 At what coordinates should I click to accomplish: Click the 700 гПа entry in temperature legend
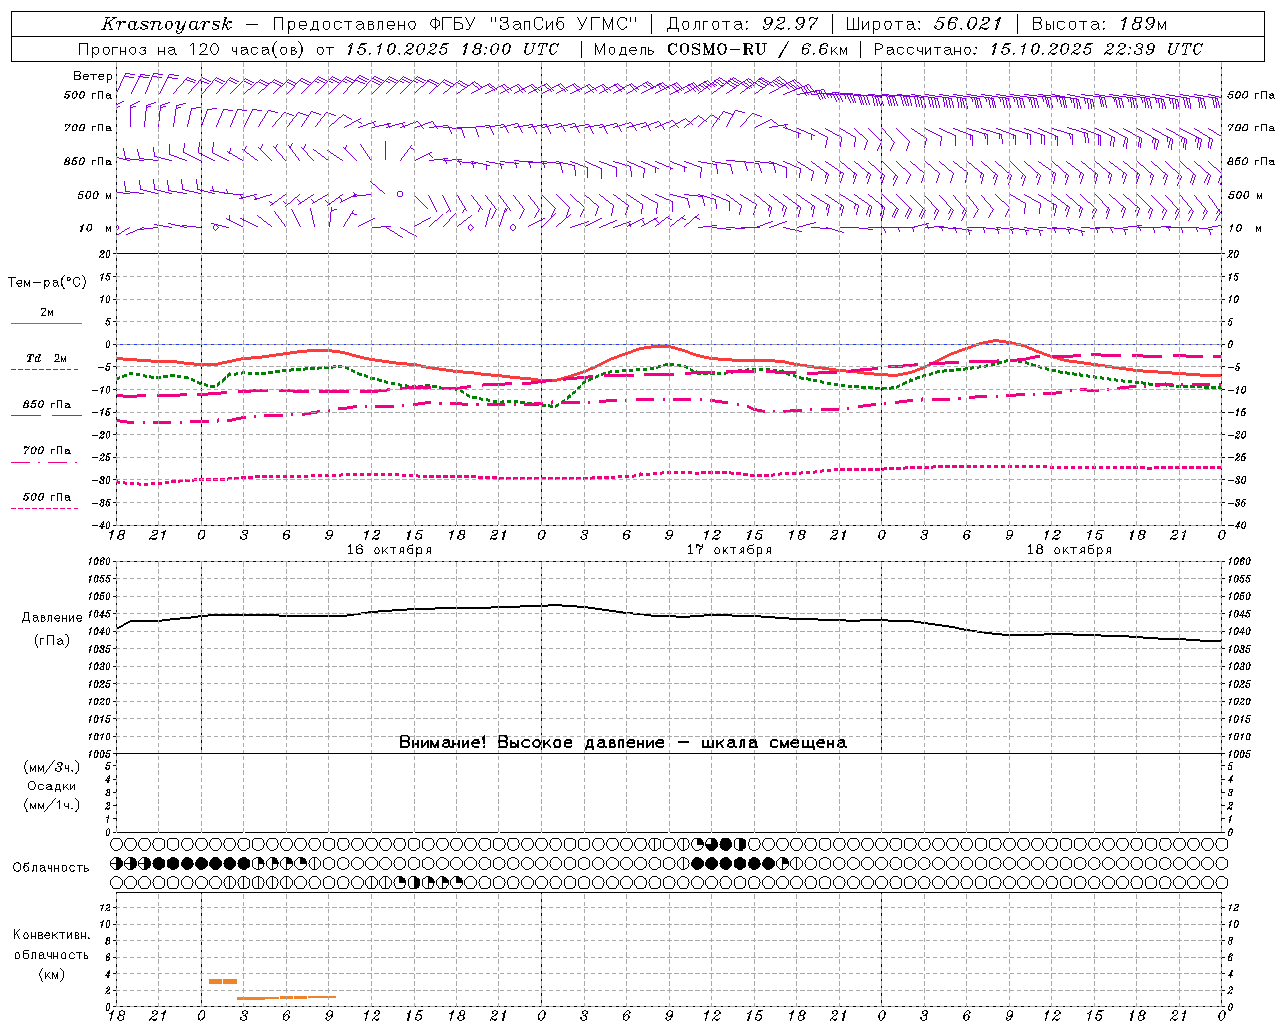46,451
